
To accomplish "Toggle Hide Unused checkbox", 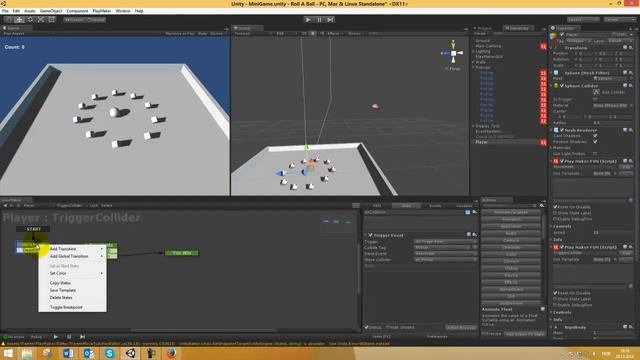I will point(388,327).
